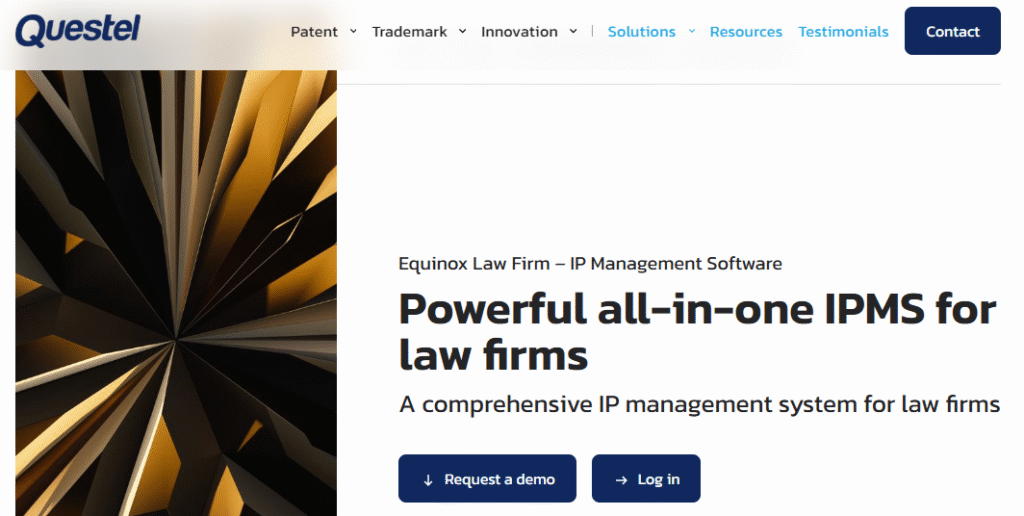Screen dimensions: 1024x516
Task: Click the Questel logo
Action: 78,31
